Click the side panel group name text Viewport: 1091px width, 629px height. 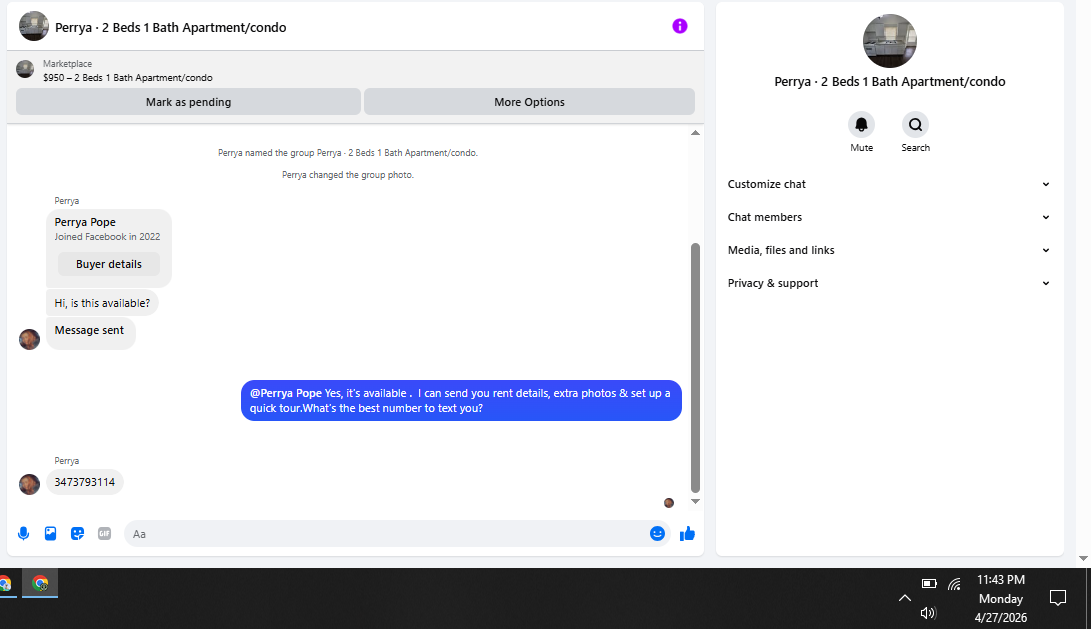889,81
